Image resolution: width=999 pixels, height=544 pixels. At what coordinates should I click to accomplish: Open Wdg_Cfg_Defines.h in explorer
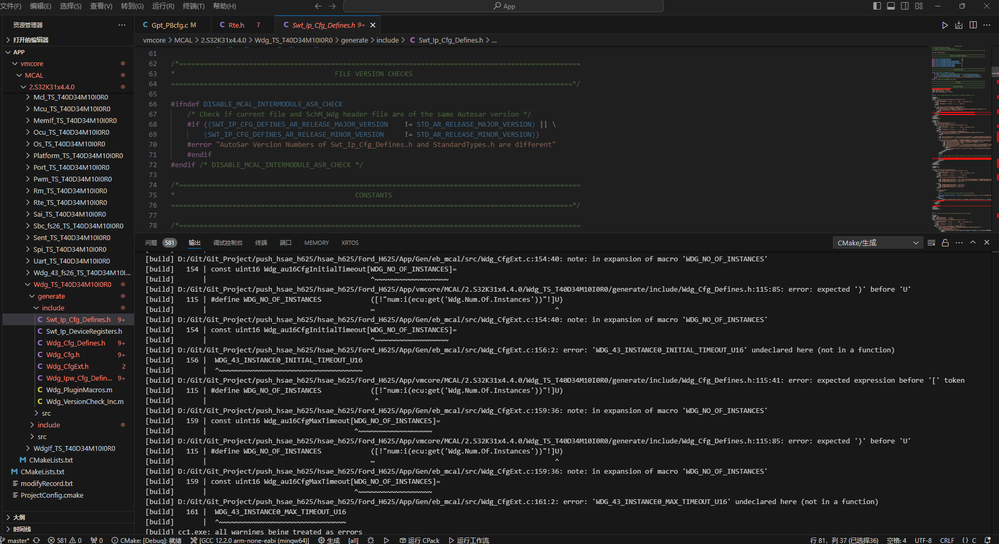point(75,343)
